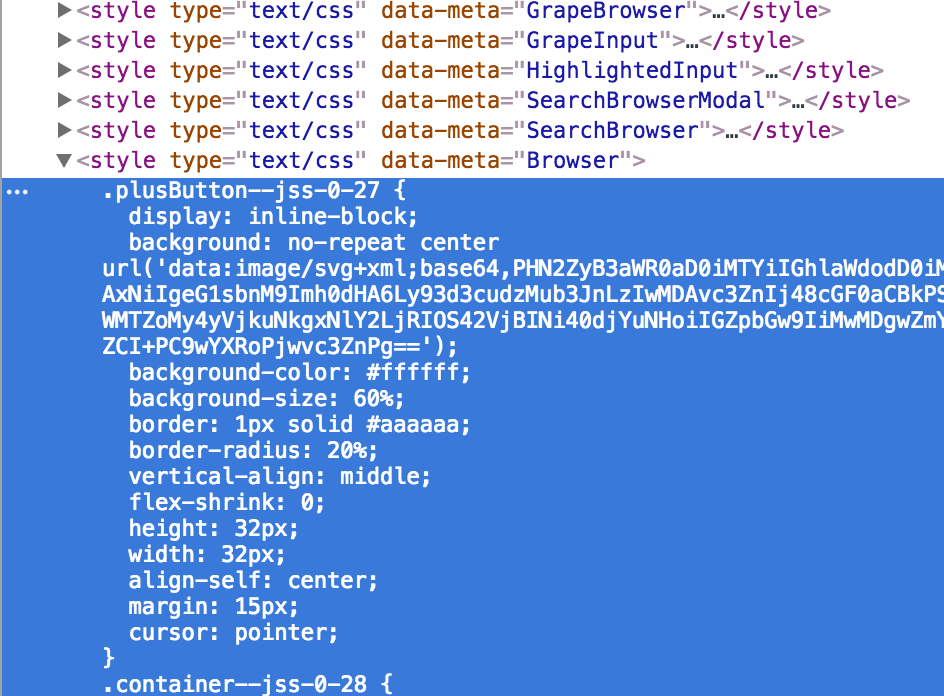This screenshot has width=944, height=696.
Task: Select the SearchBrowserModal attribute value
Action: click(x=645, y=101)
